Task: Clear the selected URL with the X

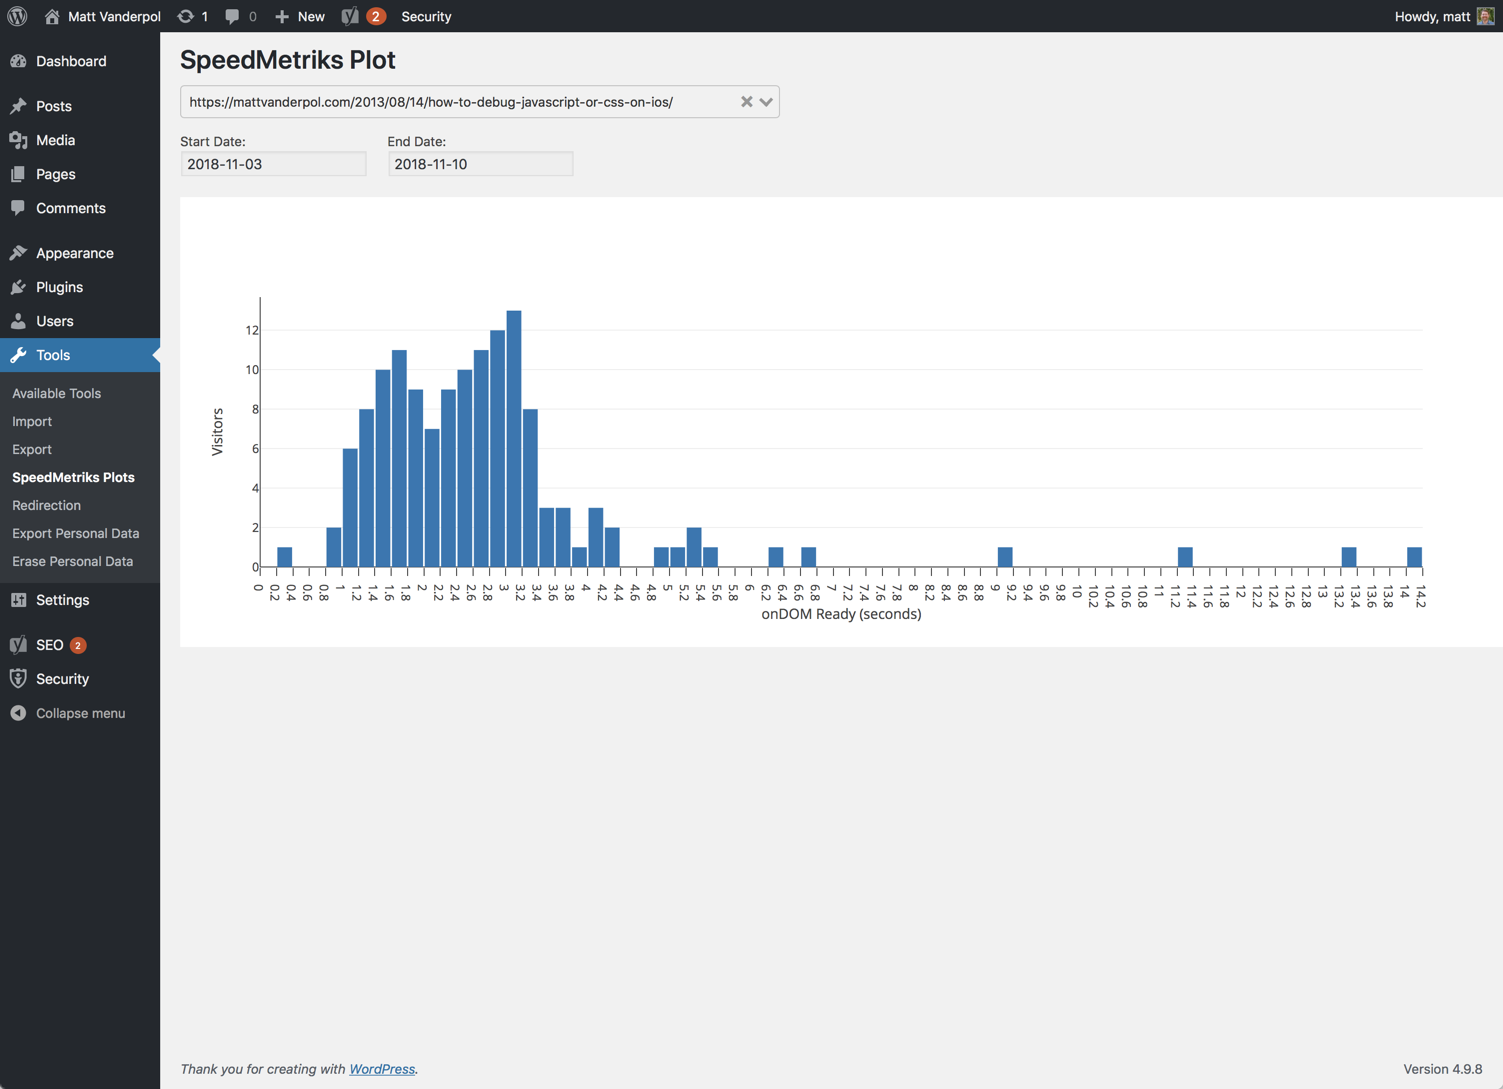Action: 746,102
